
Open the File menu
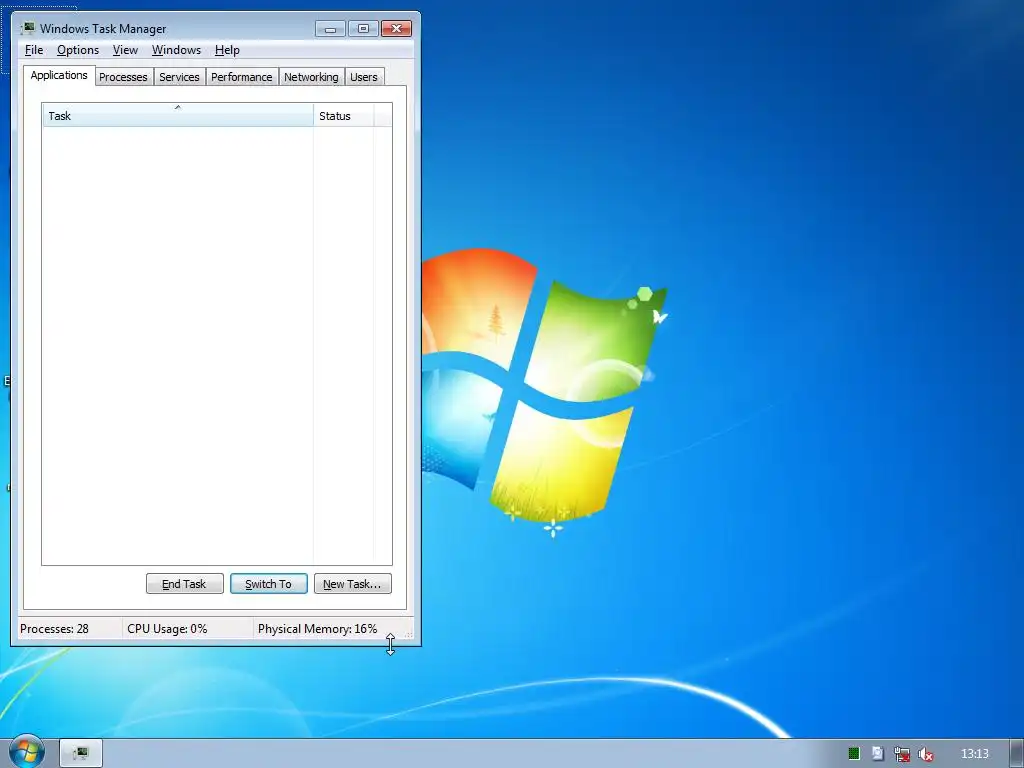click(34, 50)
